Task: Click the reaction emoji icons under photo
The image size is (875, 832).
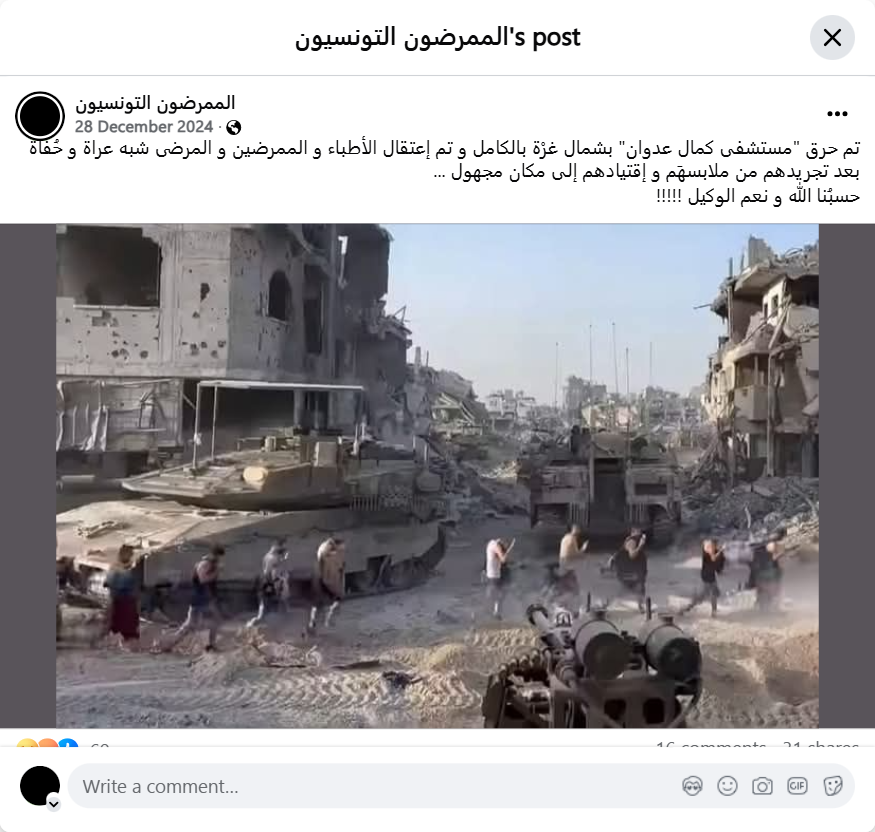Action: click(x=47, y=743)
